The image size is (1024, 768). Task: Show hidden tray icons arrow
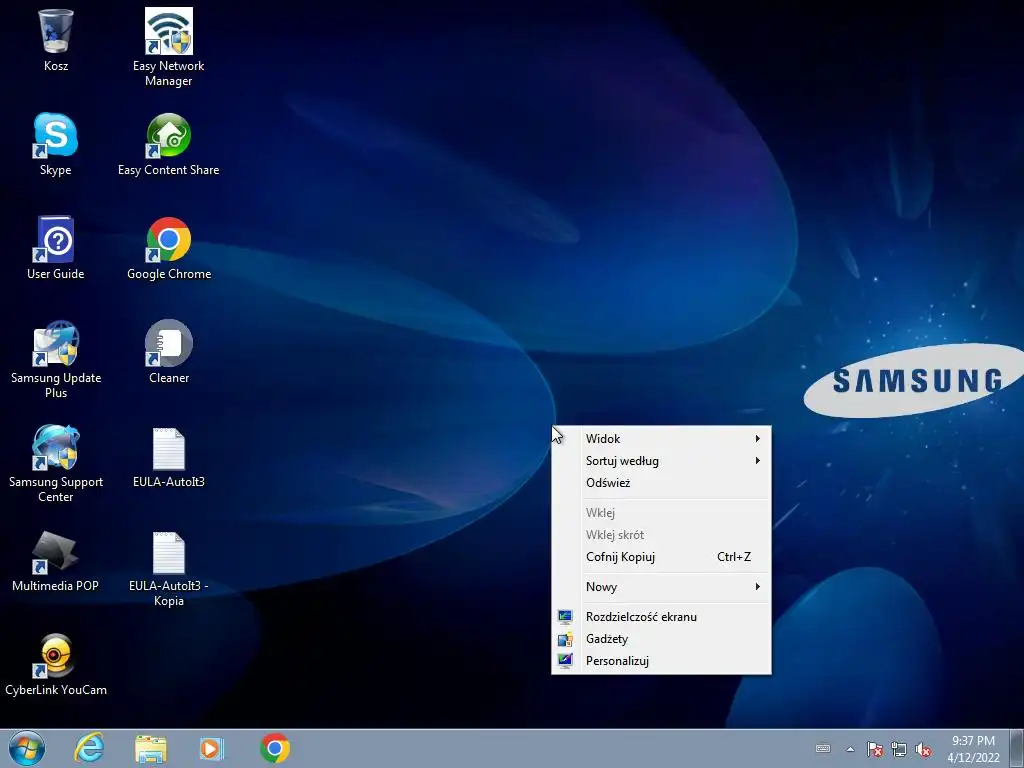tap(850, 749)
